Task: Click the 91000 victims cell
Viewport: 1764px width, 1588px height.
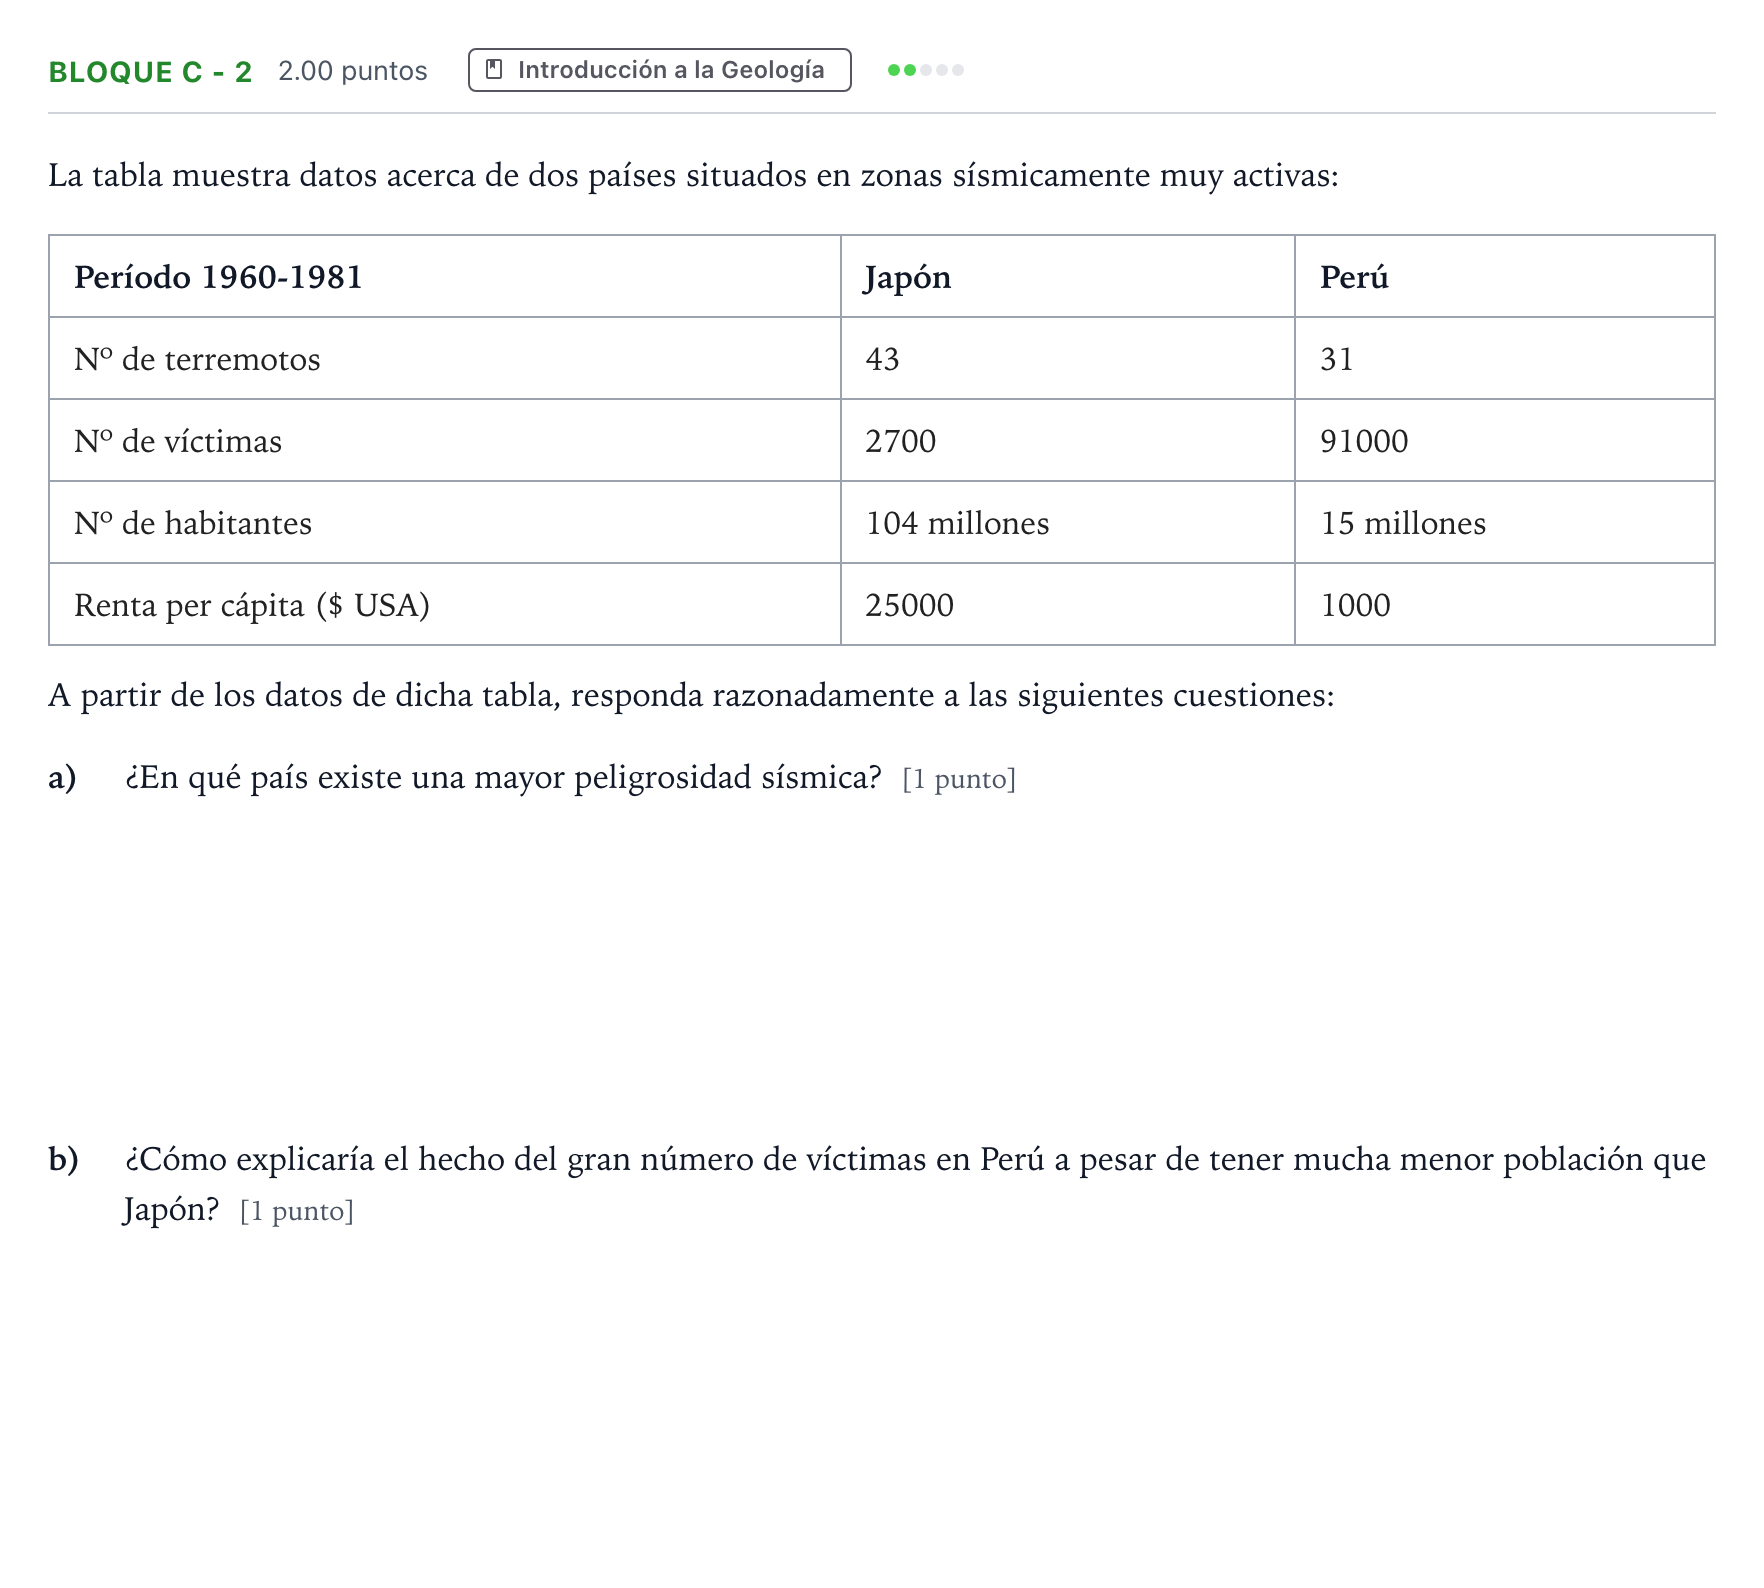Action: pyautogui.click(x=1505, y=441)
